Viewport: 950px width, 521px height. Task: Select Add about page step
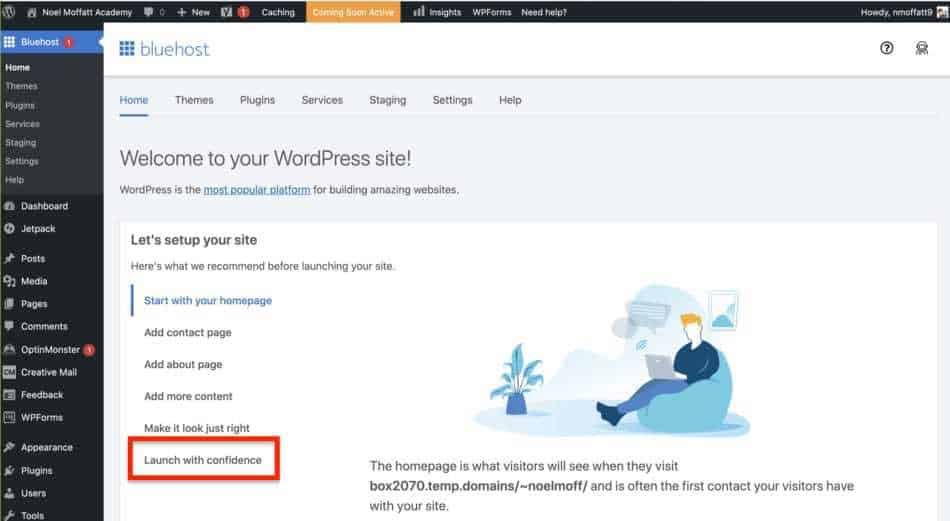pos(183,365)
